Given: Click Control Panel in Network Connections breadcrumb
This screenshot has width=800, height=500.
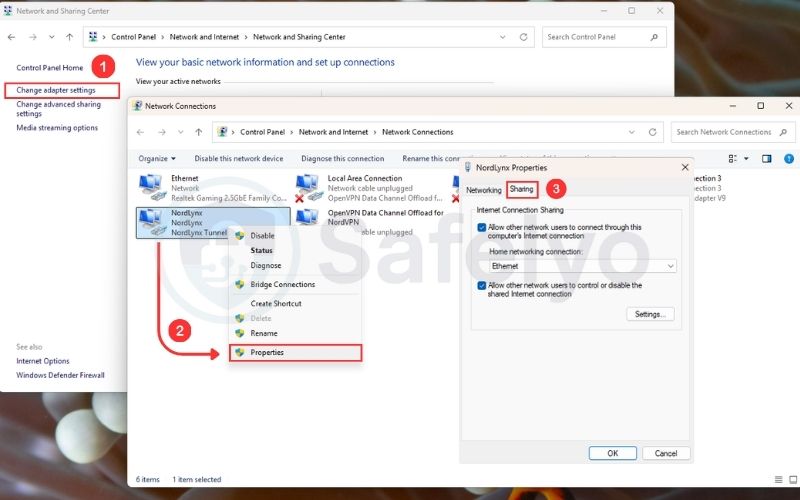Looking at the screenshot, I should click(262, 132).
